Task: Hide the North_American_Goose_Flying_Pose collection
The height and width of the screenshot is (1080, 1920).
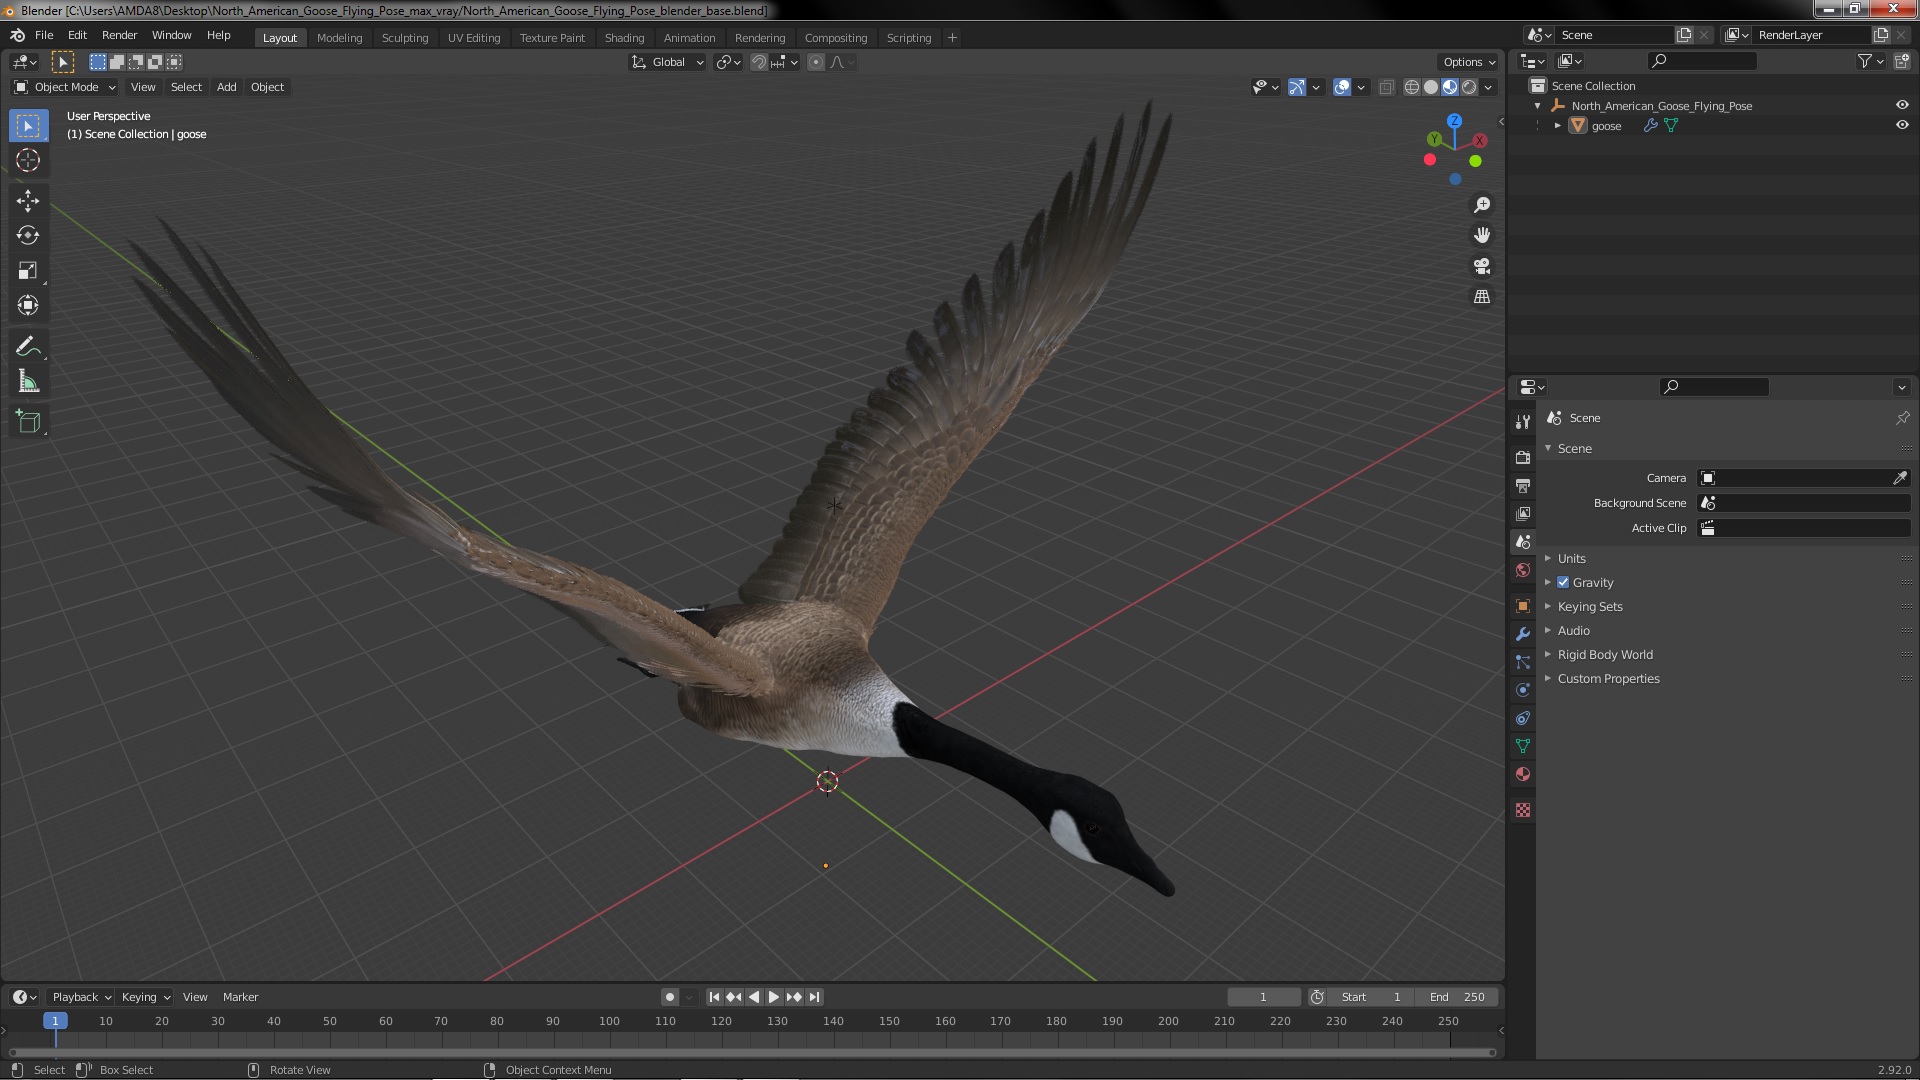Action: coord(1902,105)
